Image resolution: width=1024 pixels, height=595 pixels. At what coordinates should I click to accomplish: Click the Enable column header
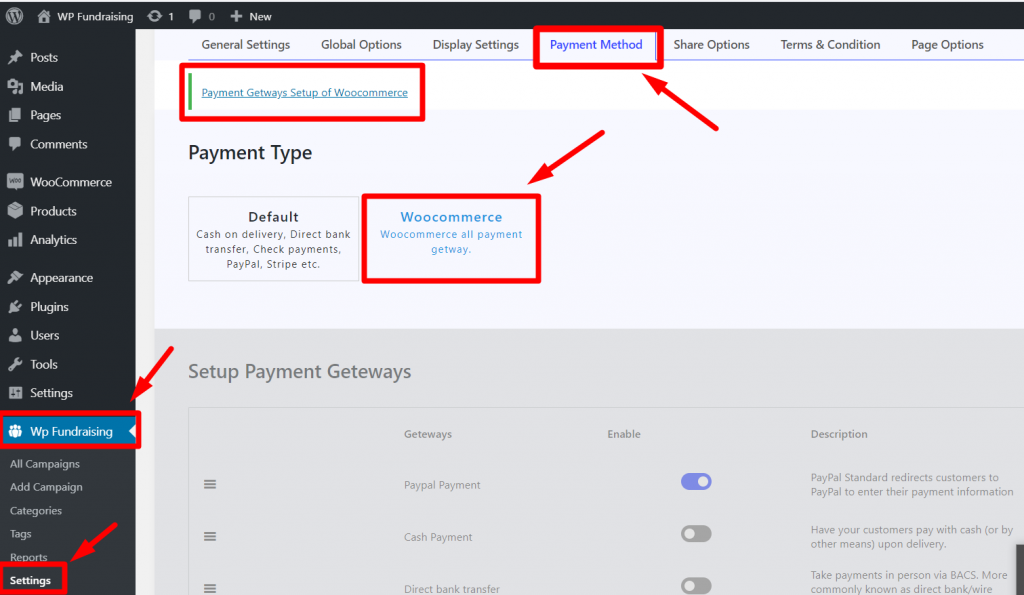[x=624, y=434]
